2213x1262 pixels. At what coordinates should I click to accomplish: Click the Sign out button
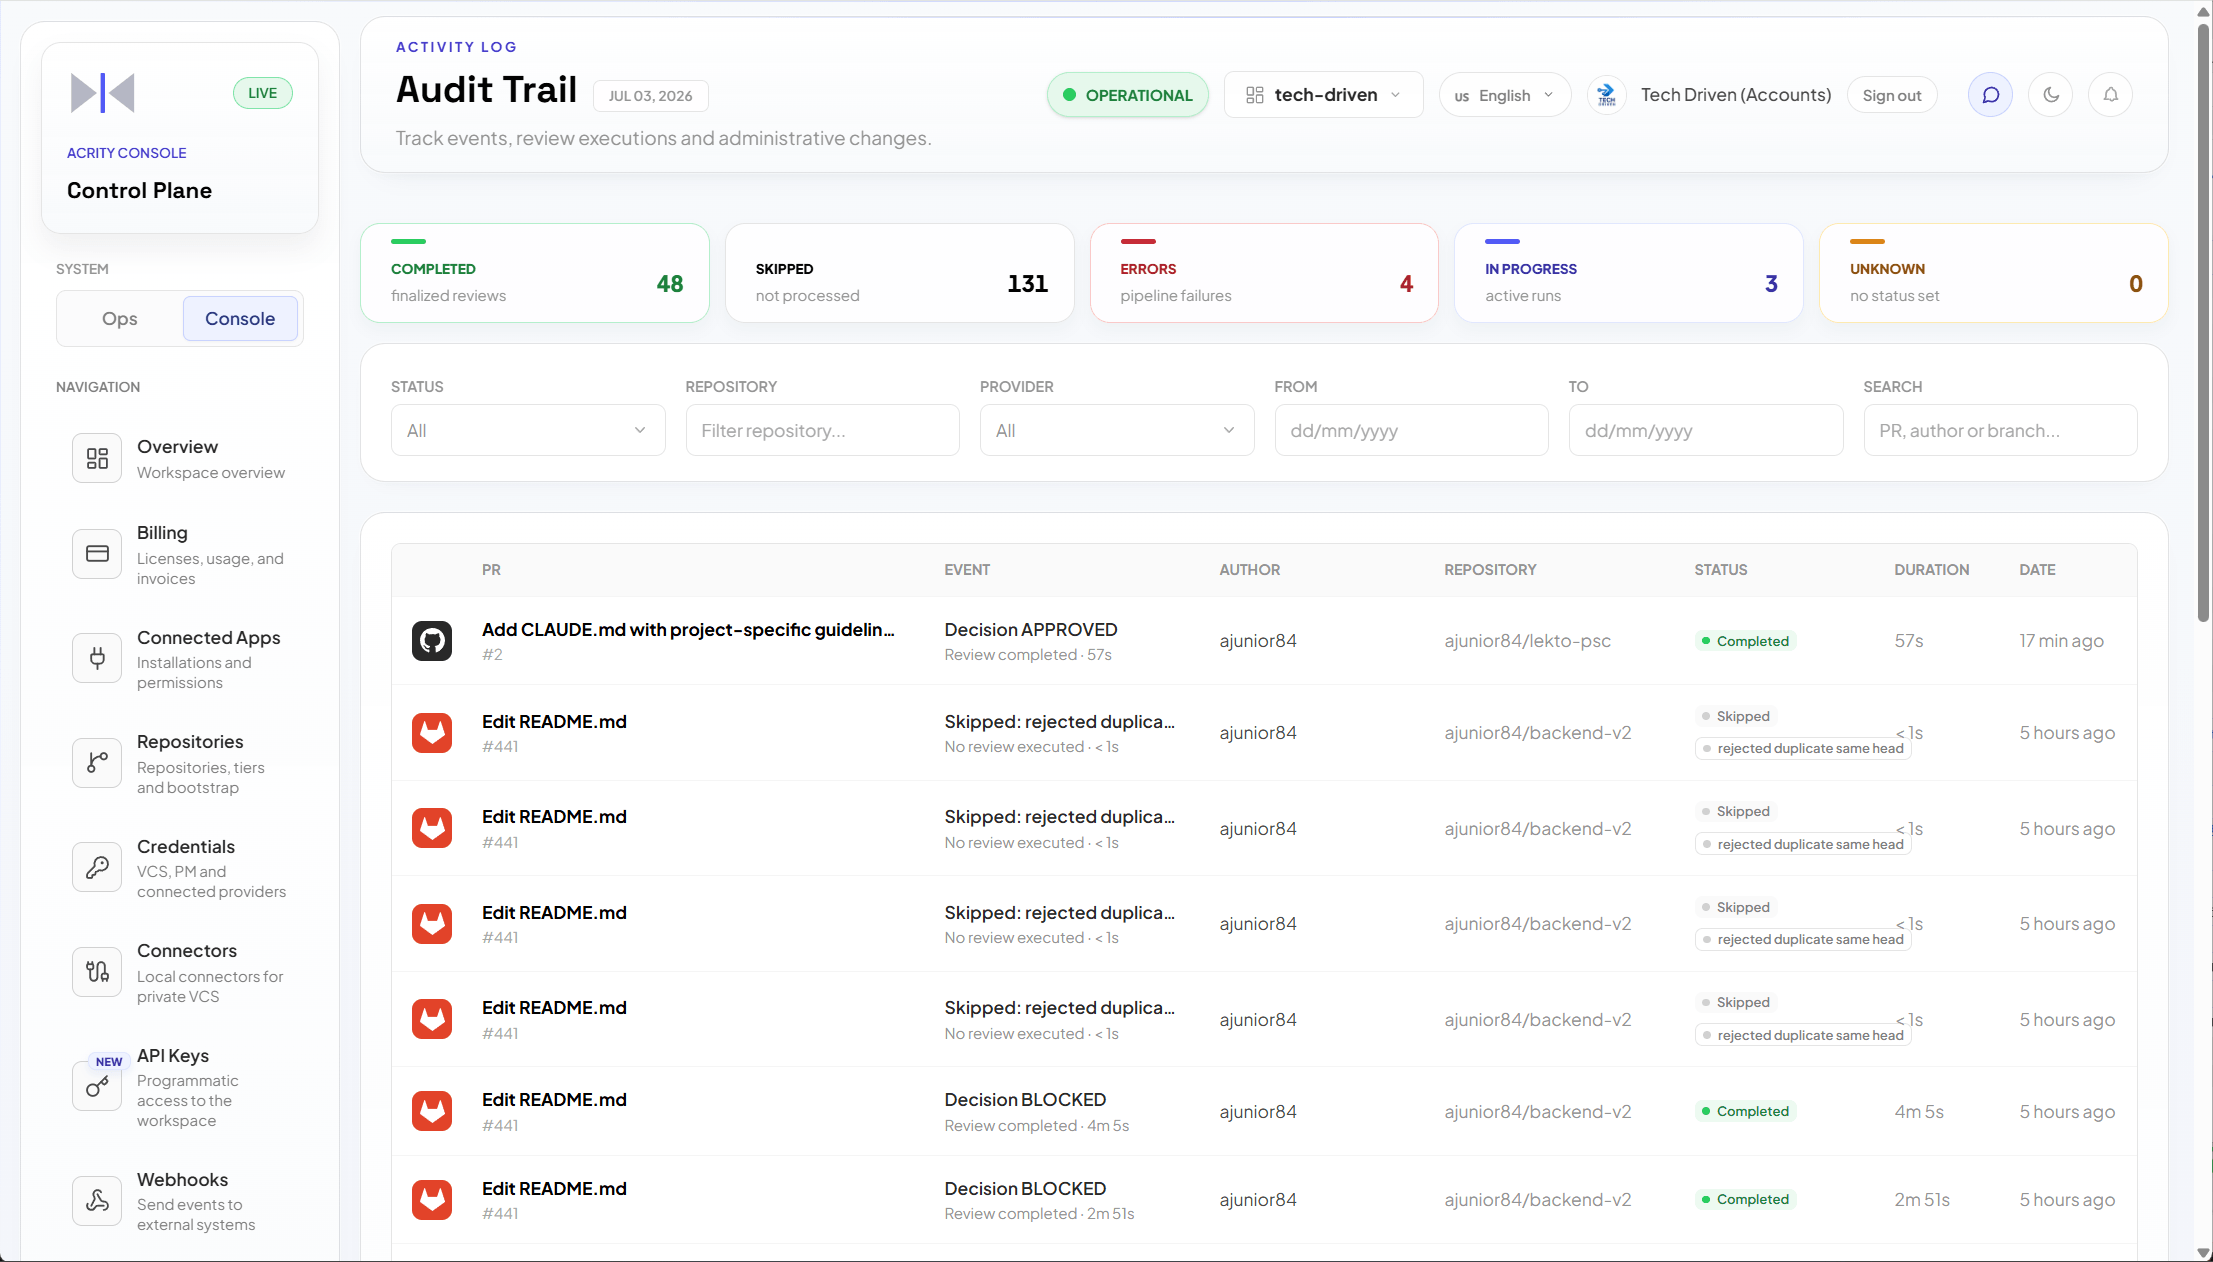coord(1891,95)
